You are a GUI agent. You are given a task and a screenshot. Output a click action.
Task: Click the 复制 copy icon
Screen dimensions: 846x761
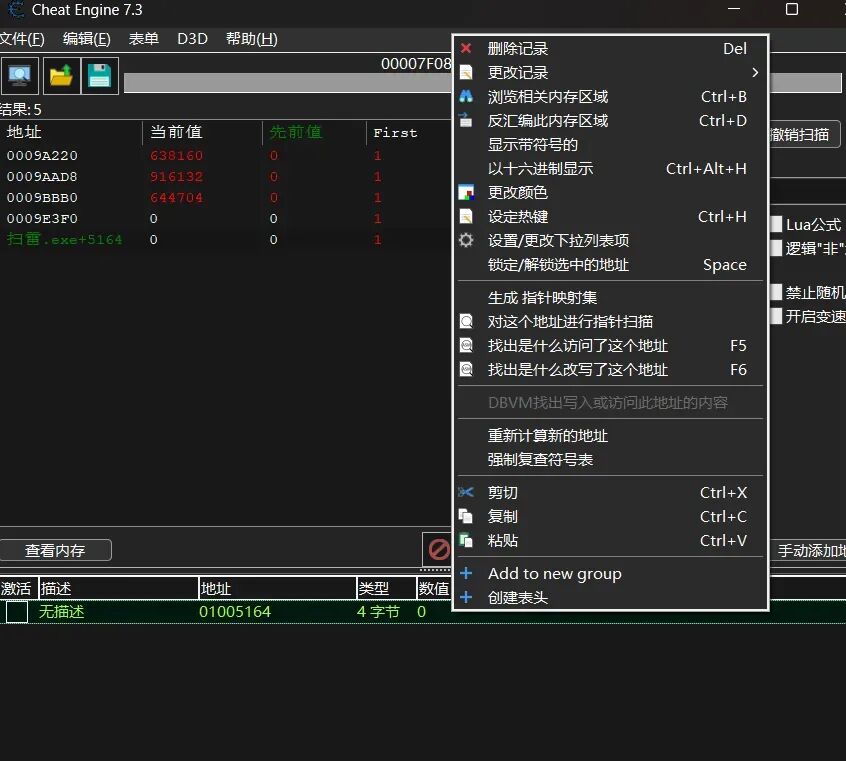[465, 516]
